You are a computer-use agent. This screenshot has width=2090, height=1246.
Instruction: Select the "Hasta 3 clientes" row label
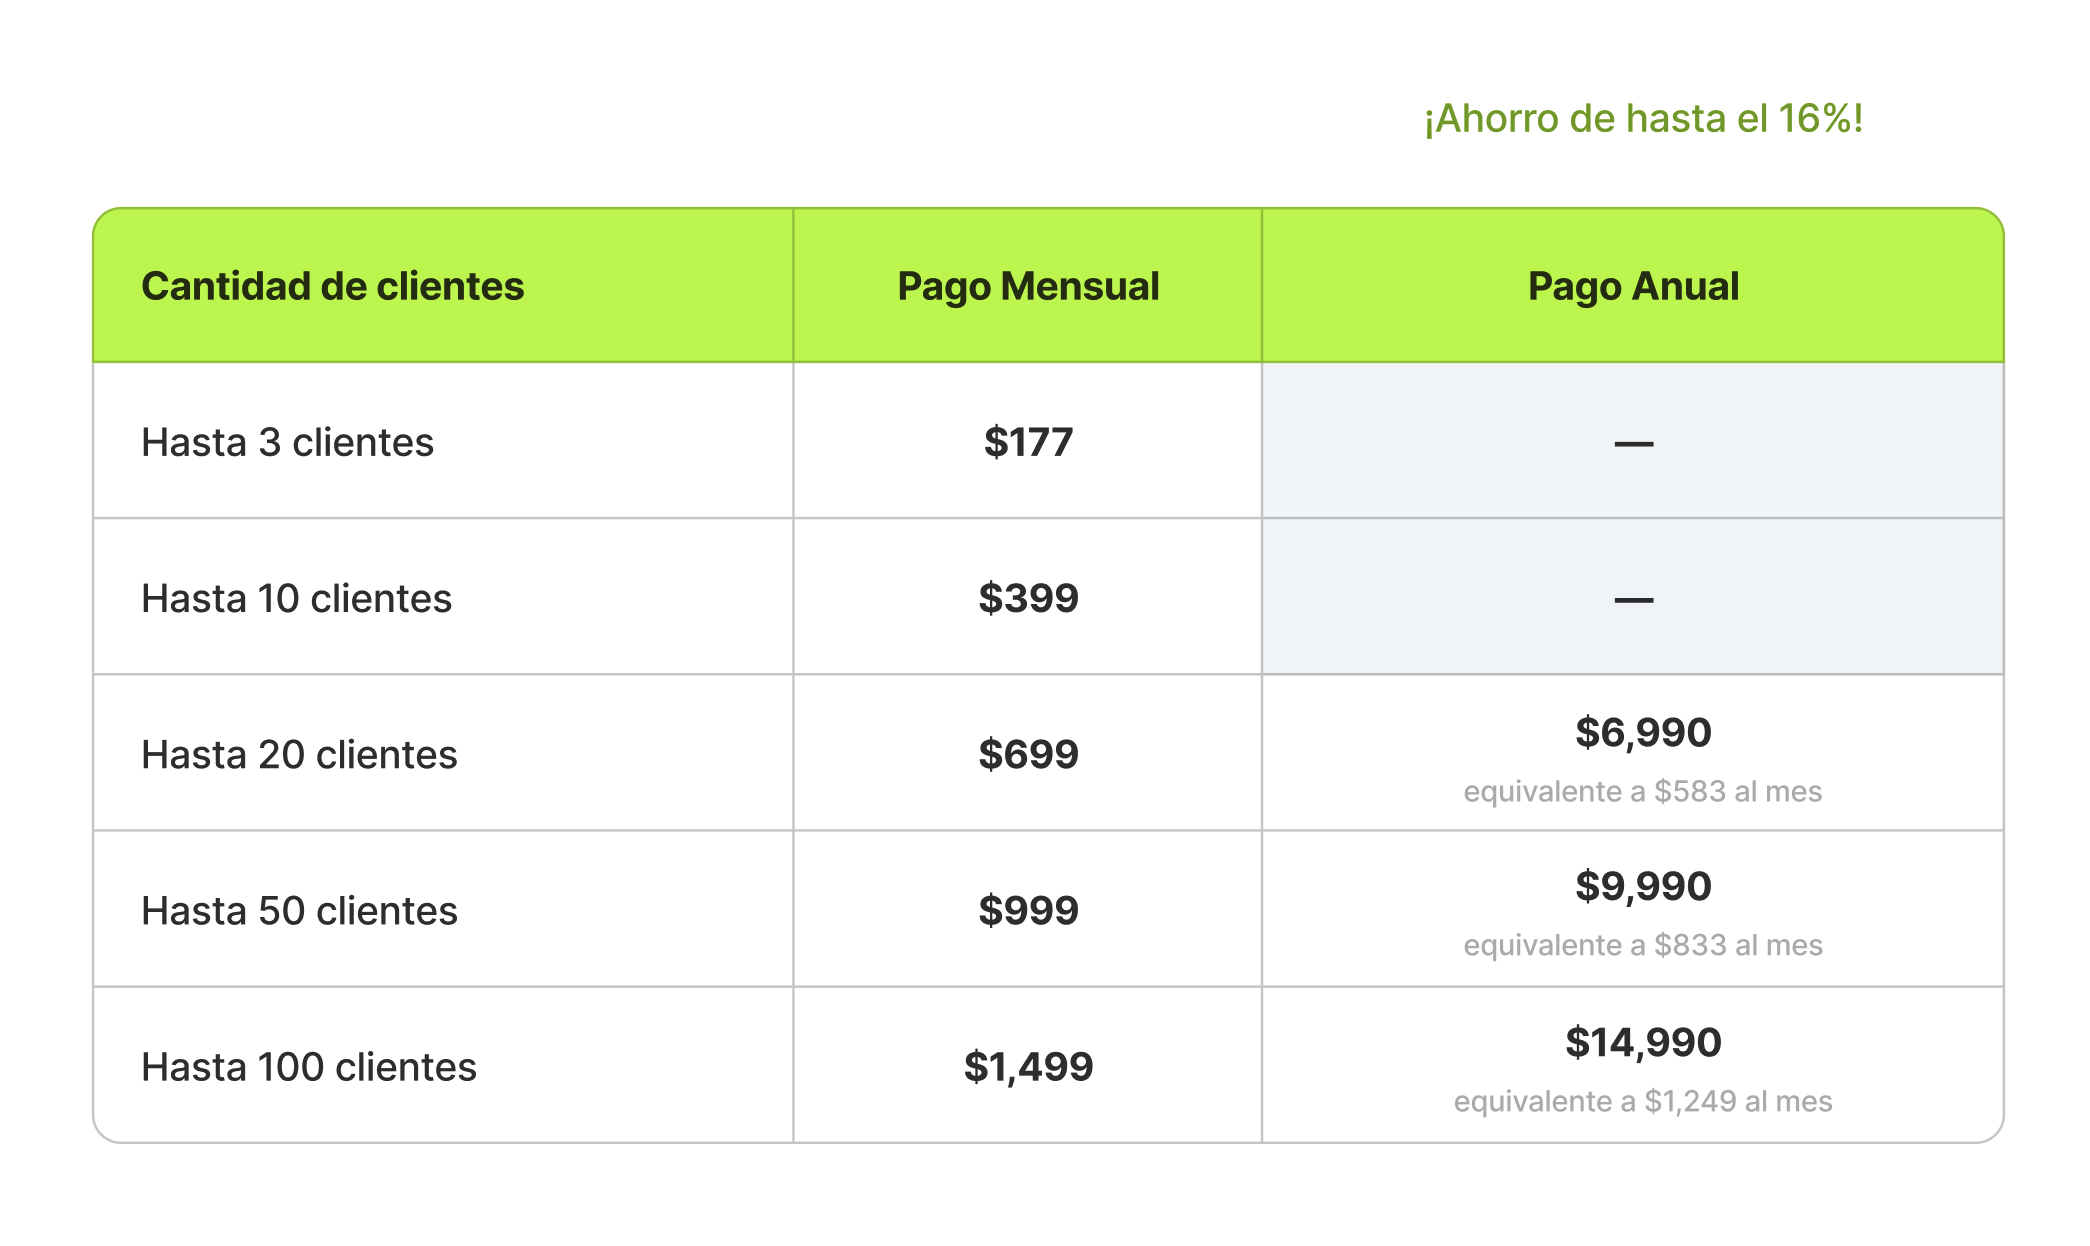coord(287,442)
